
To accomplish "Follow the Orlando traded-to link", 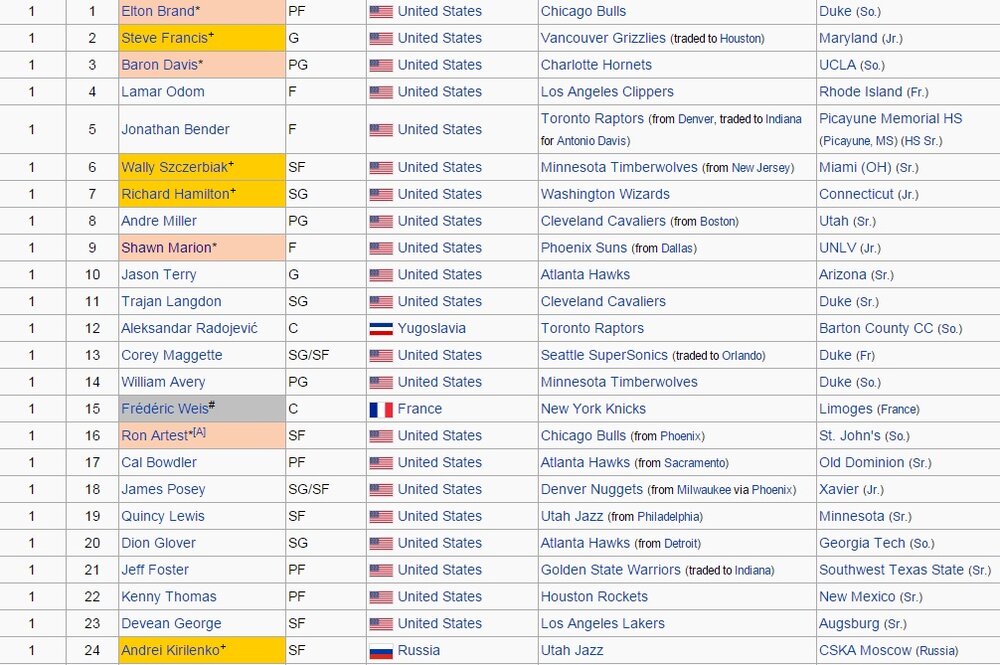I will (x=742, y=355).
